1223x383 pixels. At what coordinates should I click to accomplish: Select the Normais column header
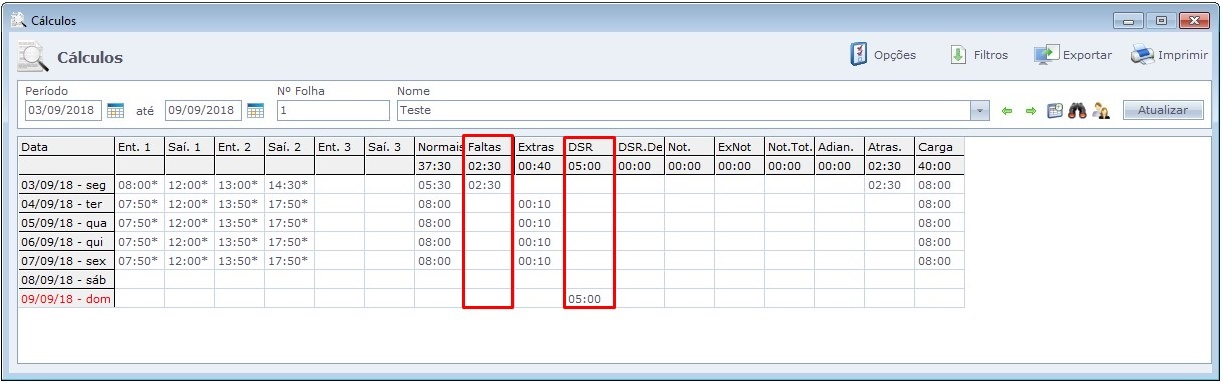pos(439,147)
